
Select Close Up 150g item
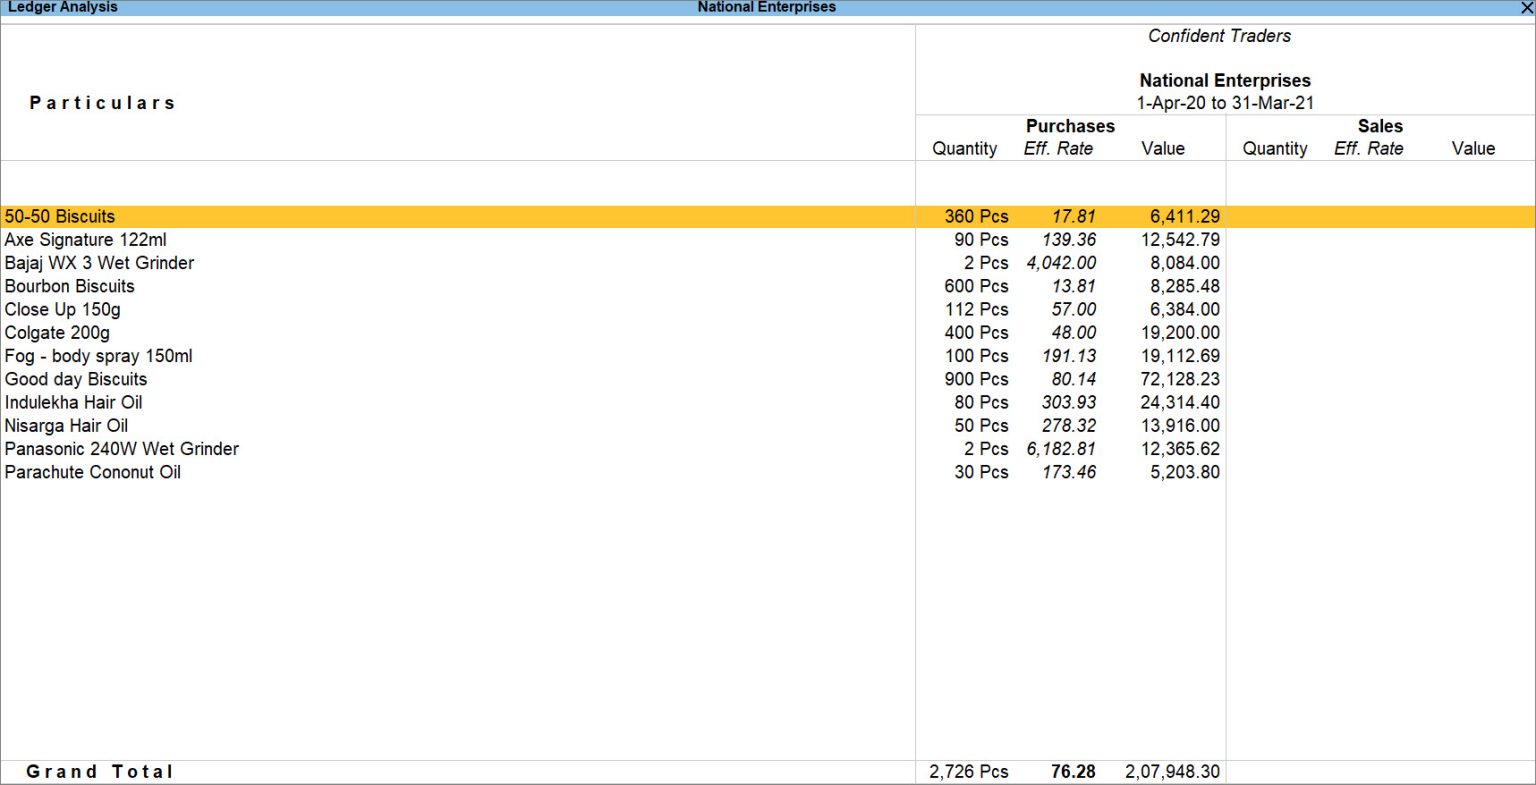[x=62, y=310]
